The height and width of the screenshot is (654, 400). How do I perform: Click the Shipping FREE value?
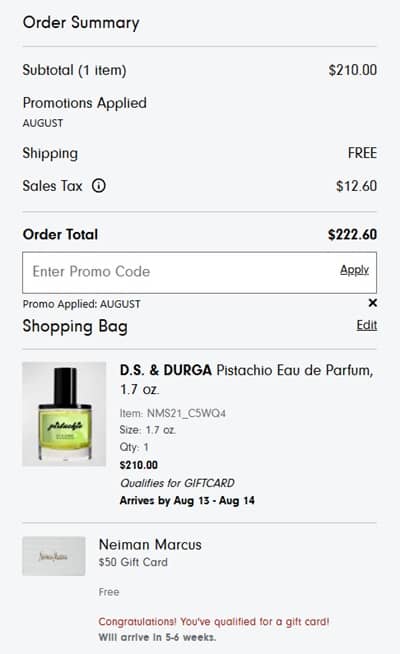(x=362, y=153)
